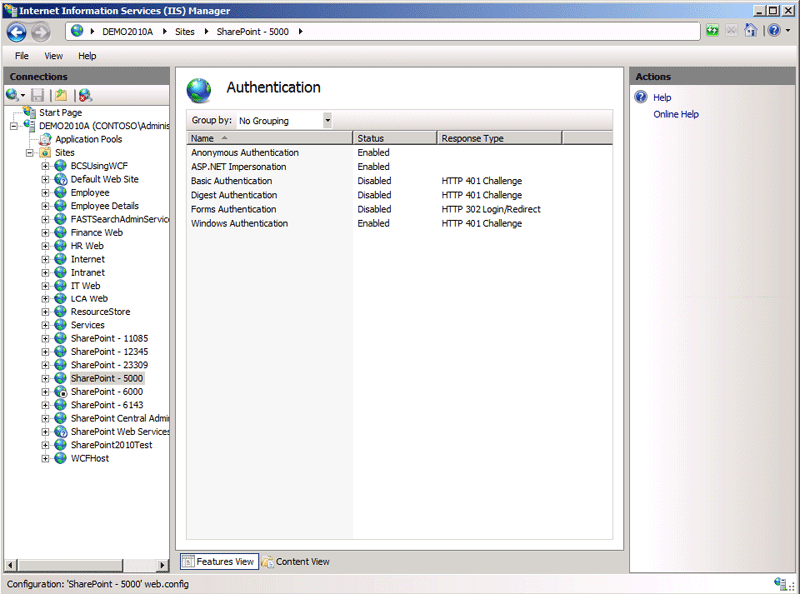Switch to the Content View tab
Screen dimensions: 800x594
coord(296,561)
